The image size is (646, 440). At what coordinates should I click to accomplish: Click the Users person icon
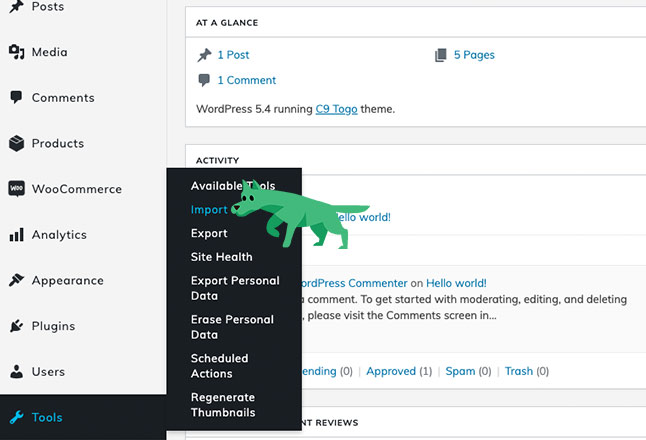[x=16, y=372]
